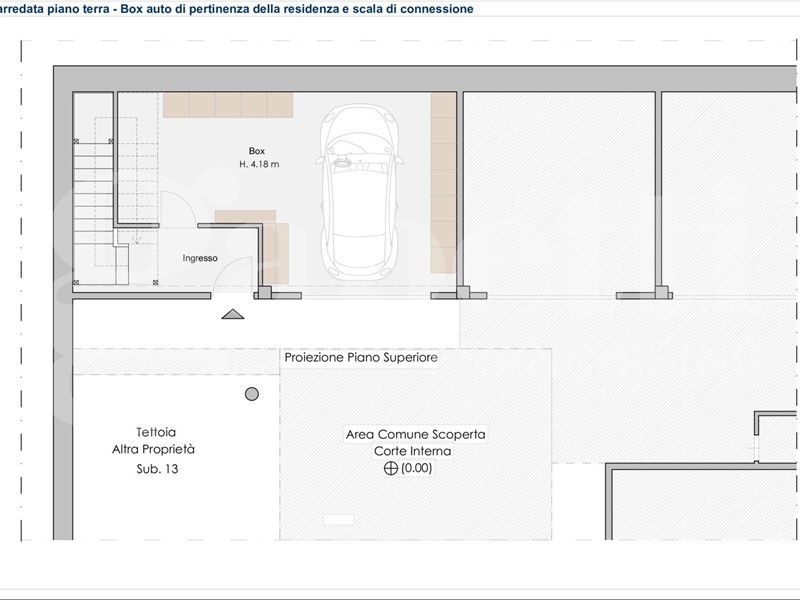The image size is (800, 600).
Task: Select the triangle entrance arrow below Ingresso
Action: [x=233, y=314]
